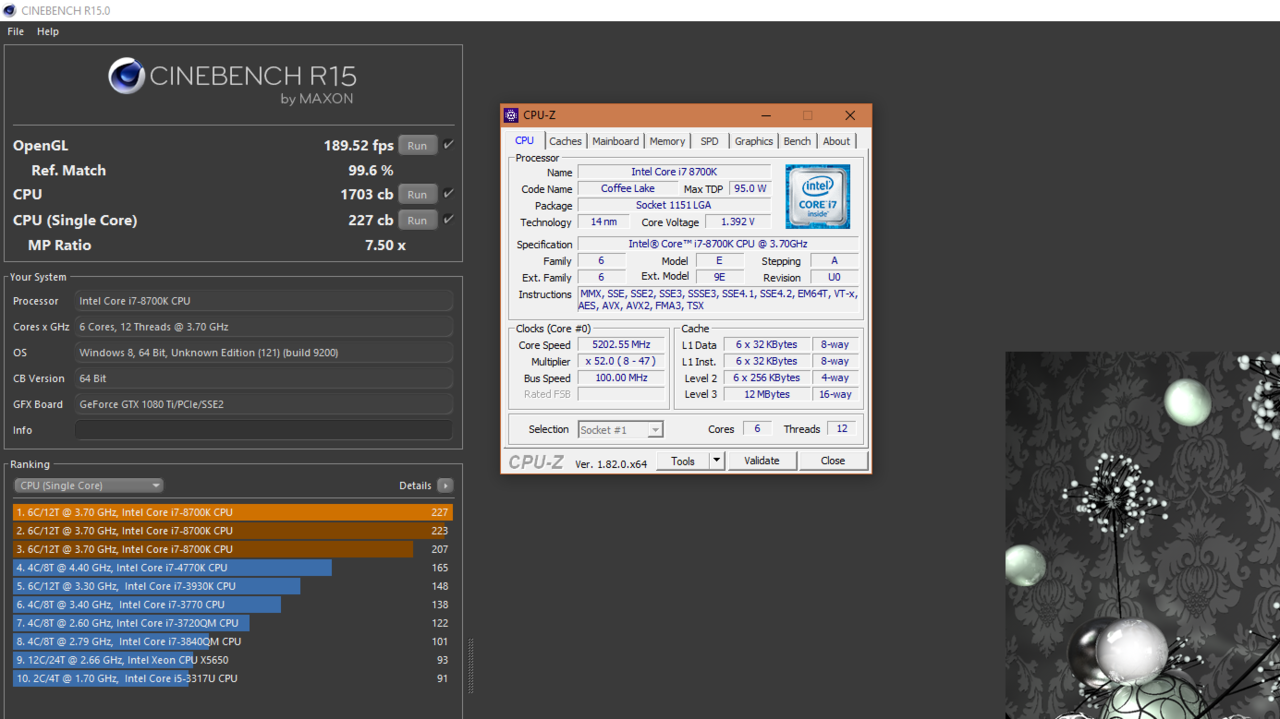Click the Processor field Intel Core i7-8700K CPU
1280x719 pixels.
click(263, 301)
